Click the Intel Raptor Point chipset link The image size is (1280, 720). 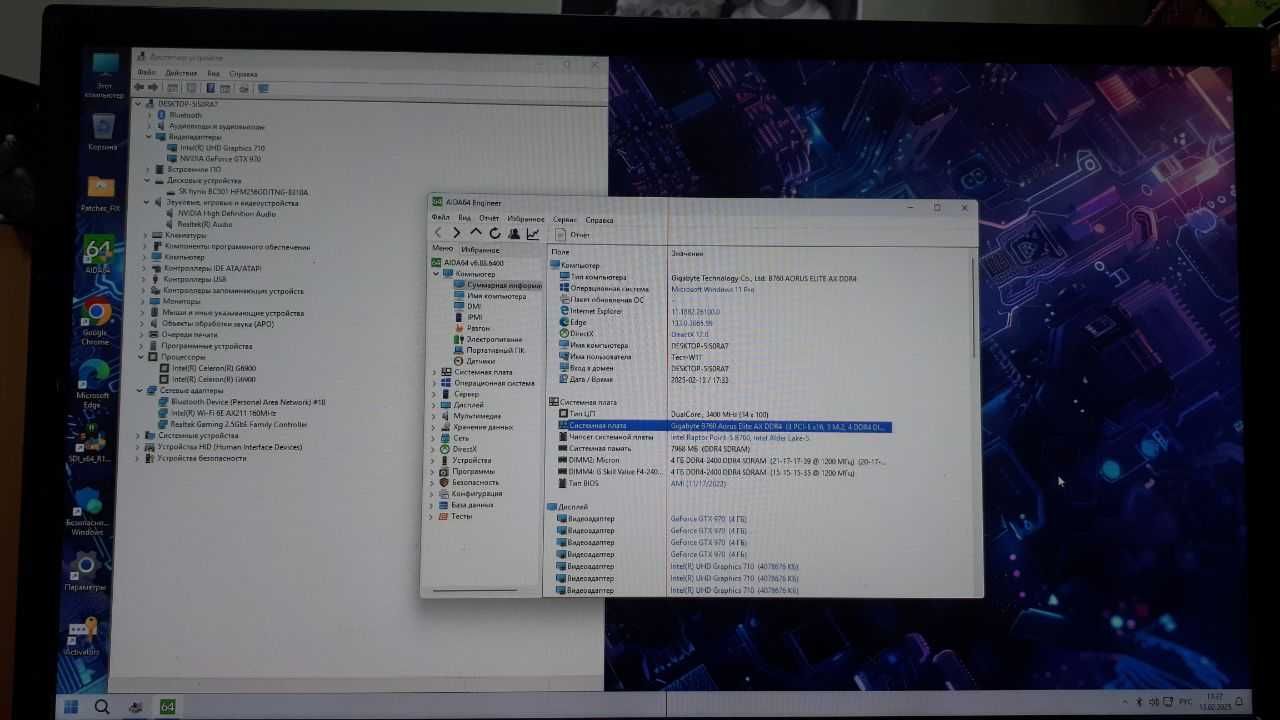[x=739, y=438]
